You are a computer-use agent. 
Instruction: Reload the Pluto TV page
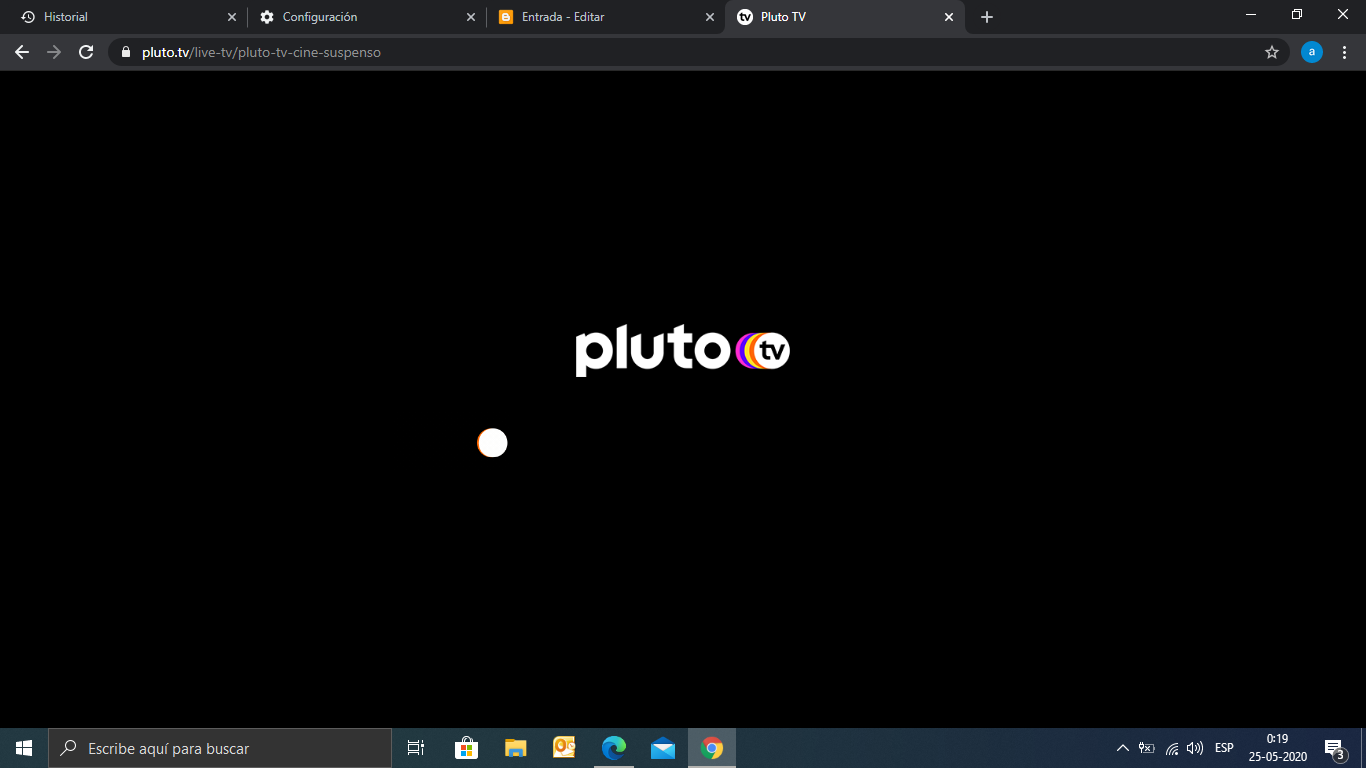pos(86,52)
